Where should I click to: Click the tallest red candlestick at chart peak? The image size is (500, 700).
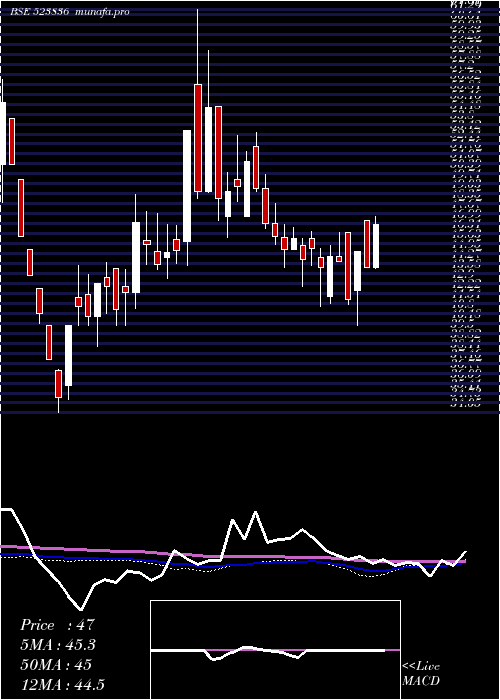pyautogui.click(x=198, y=138)
